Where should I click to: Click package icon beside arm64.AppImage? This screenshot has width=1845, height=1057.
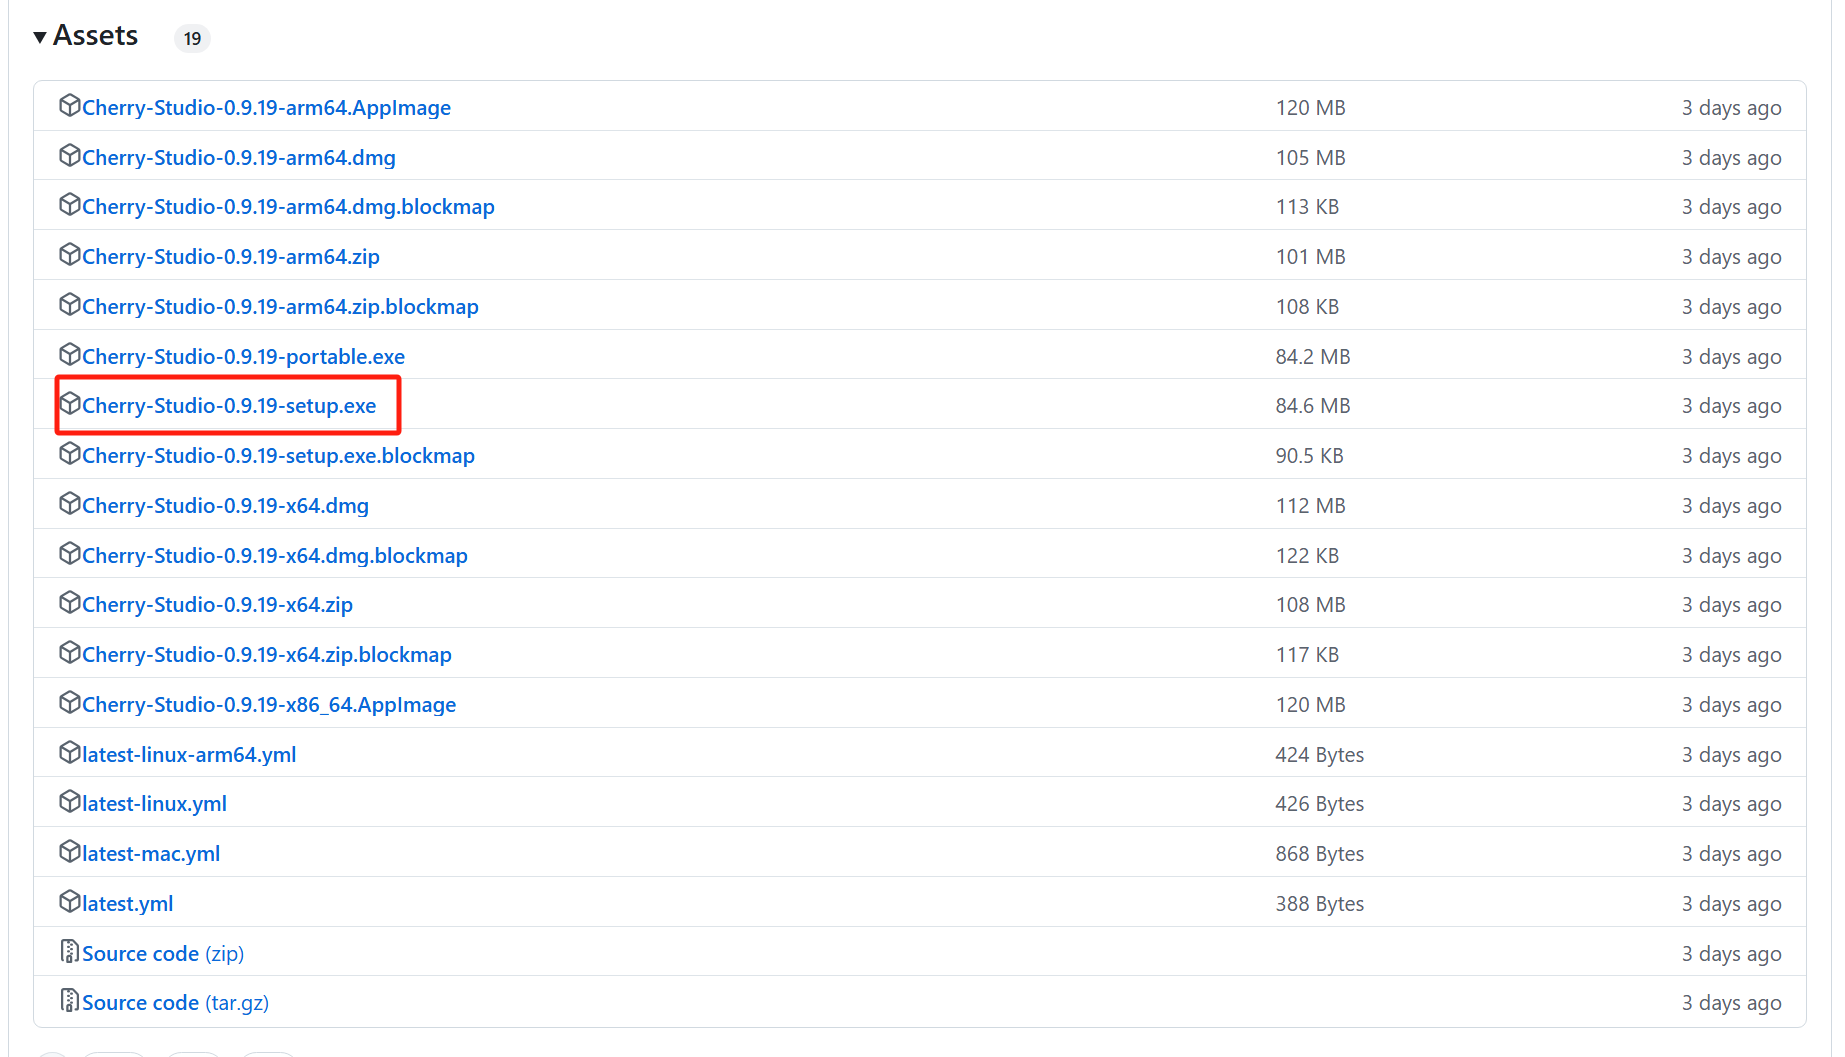[69, 105]
